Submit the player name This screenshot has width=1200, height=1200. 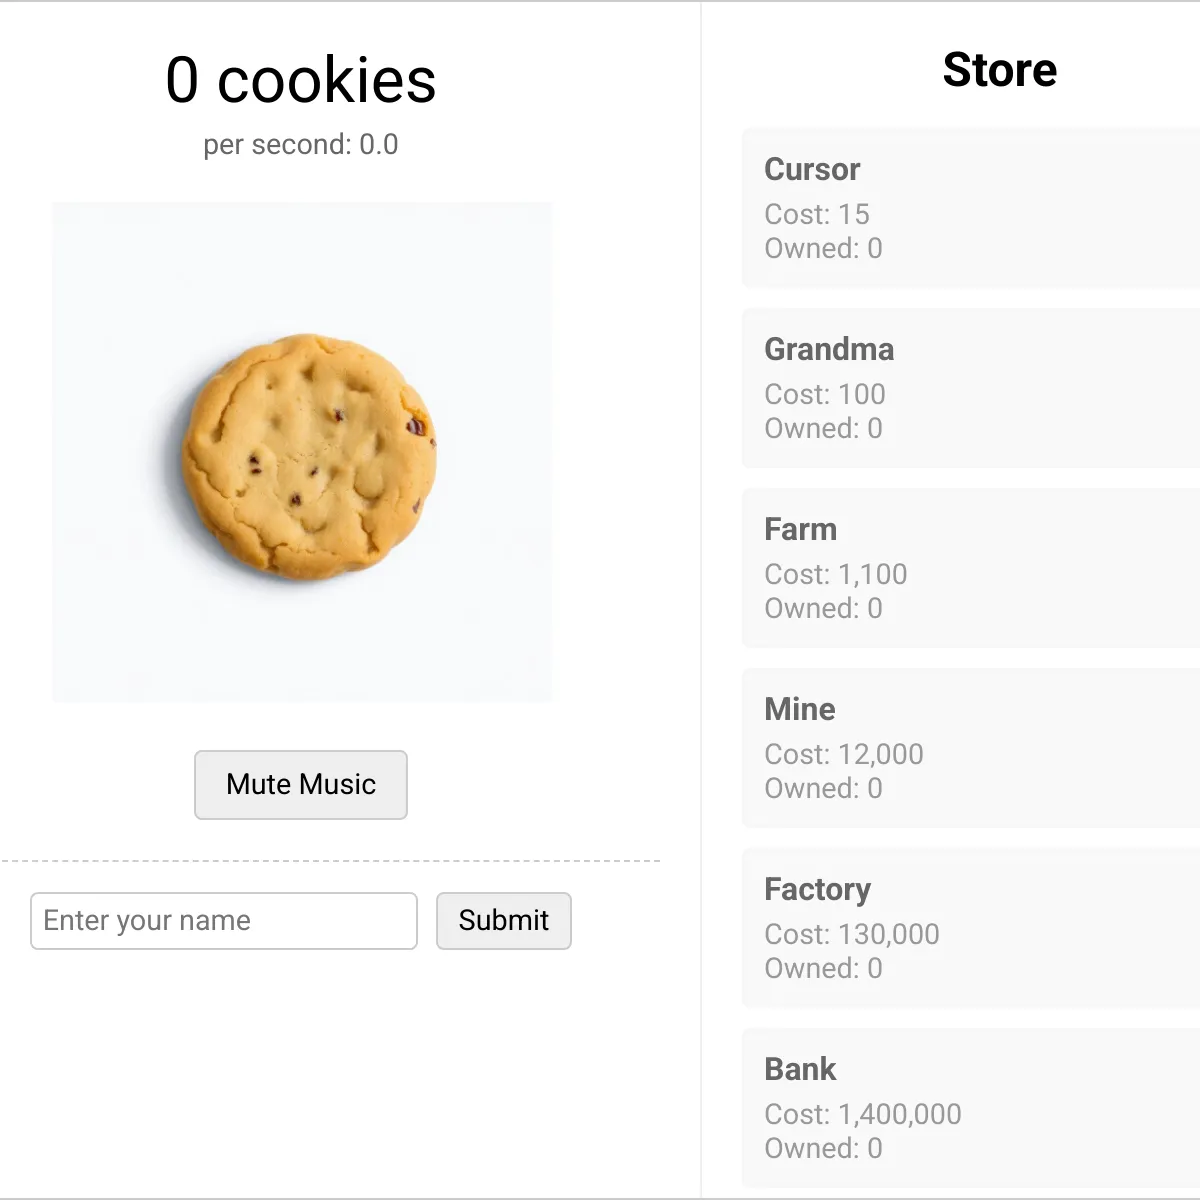(x=504, y=921)
